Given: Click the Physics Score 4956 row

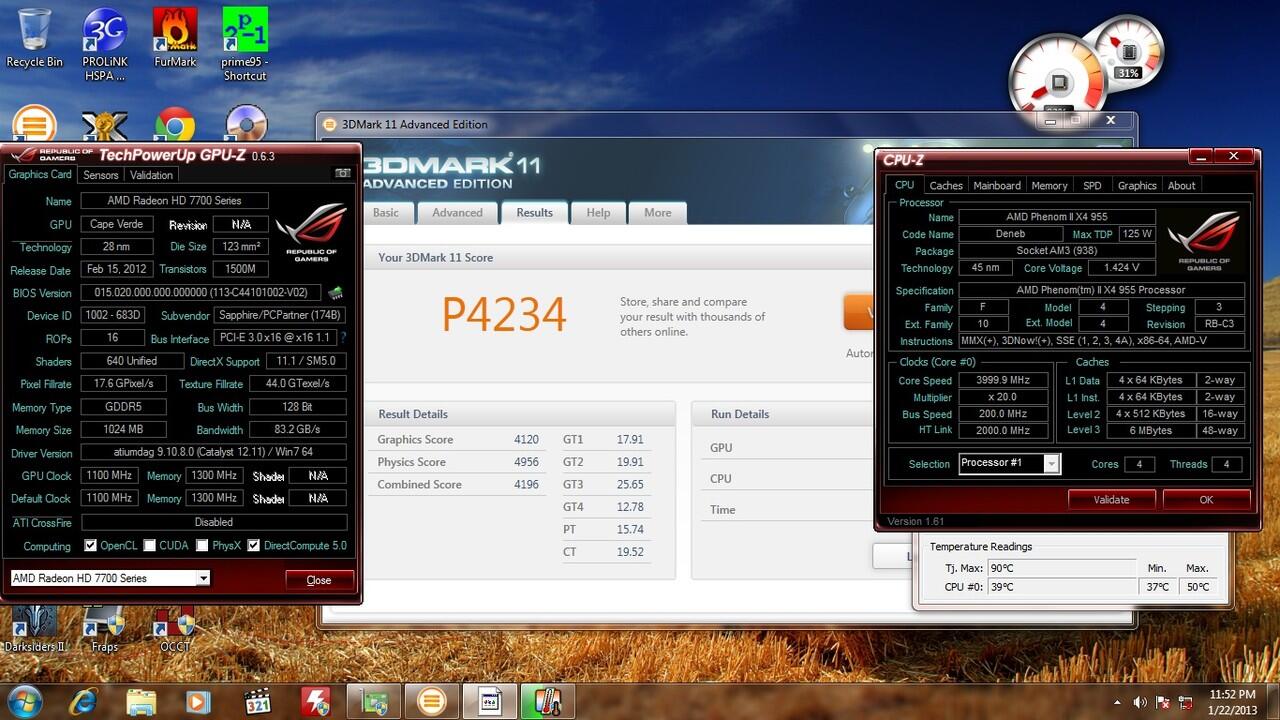Looking at the screenshot, I should point(458,462).
